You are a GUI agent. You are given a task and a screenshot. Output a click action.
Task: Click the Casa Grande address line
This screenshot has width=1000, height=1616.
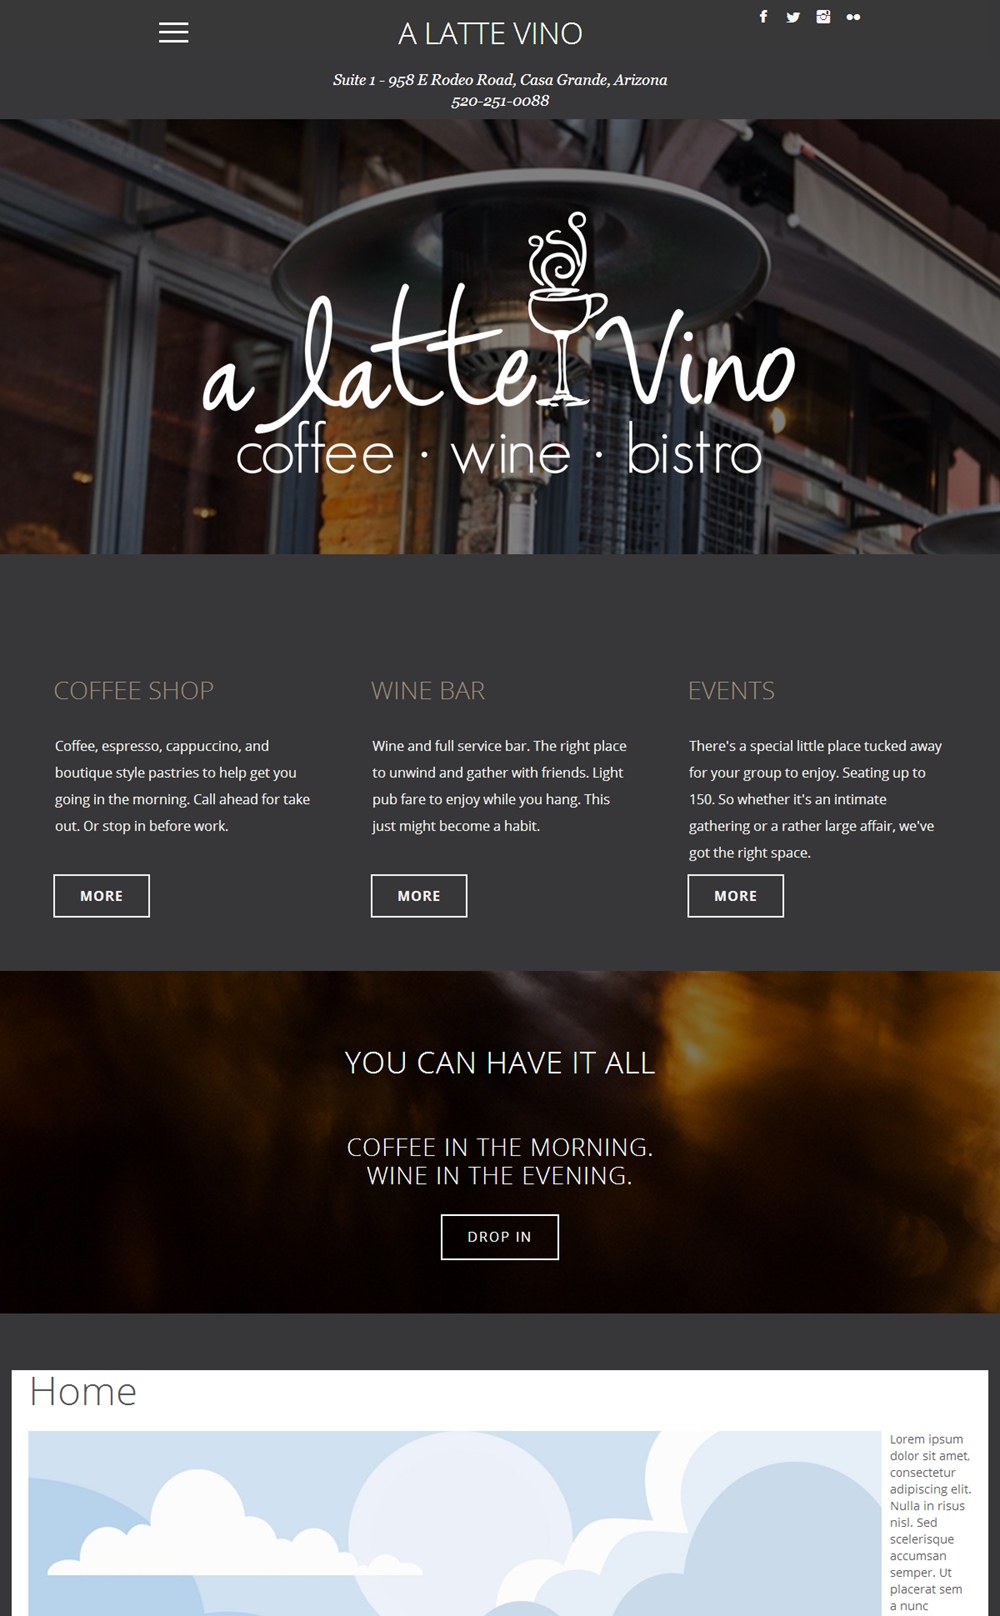click(500, 80)
